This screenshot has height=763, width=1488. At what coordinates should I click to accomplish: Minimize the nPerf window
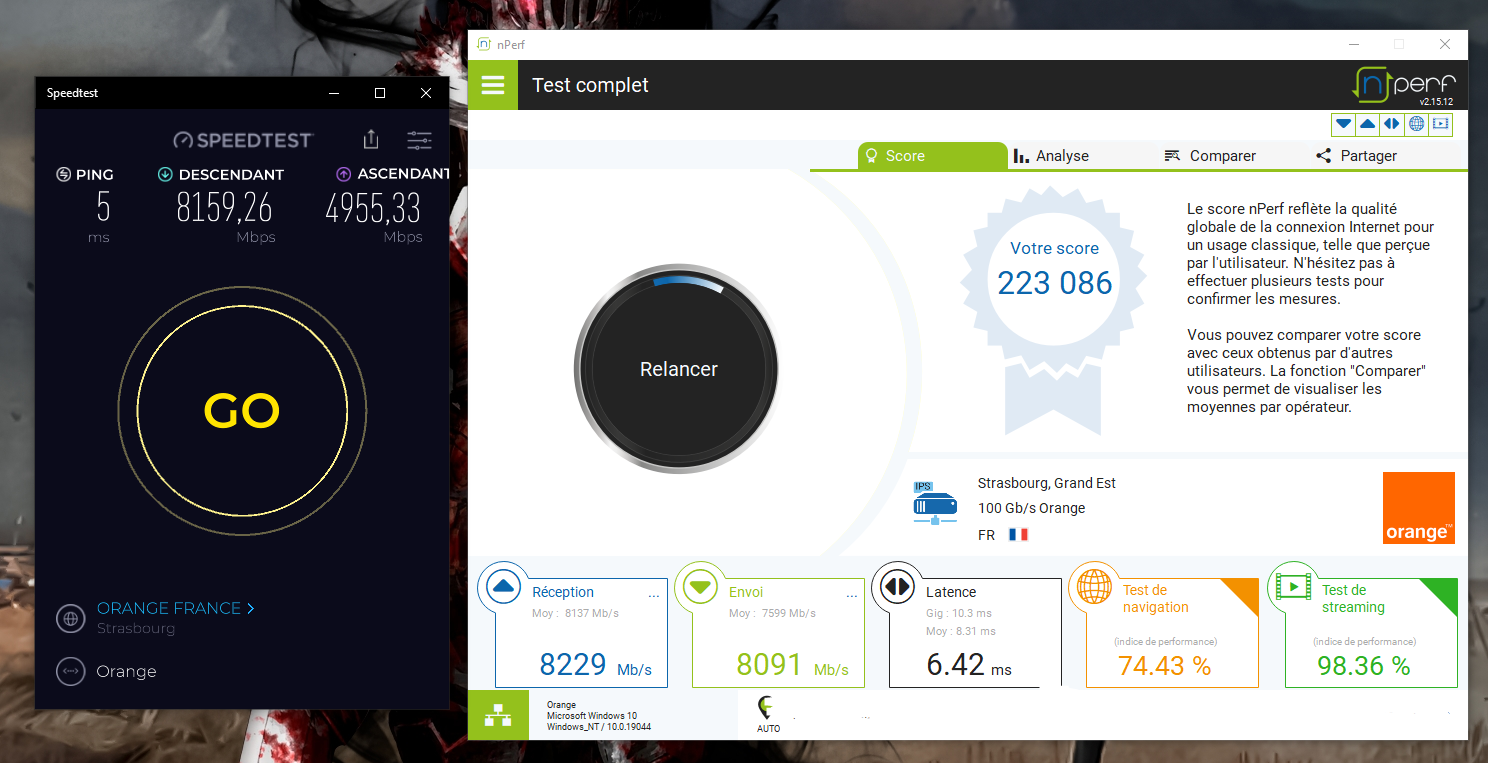pos(1353,45)
